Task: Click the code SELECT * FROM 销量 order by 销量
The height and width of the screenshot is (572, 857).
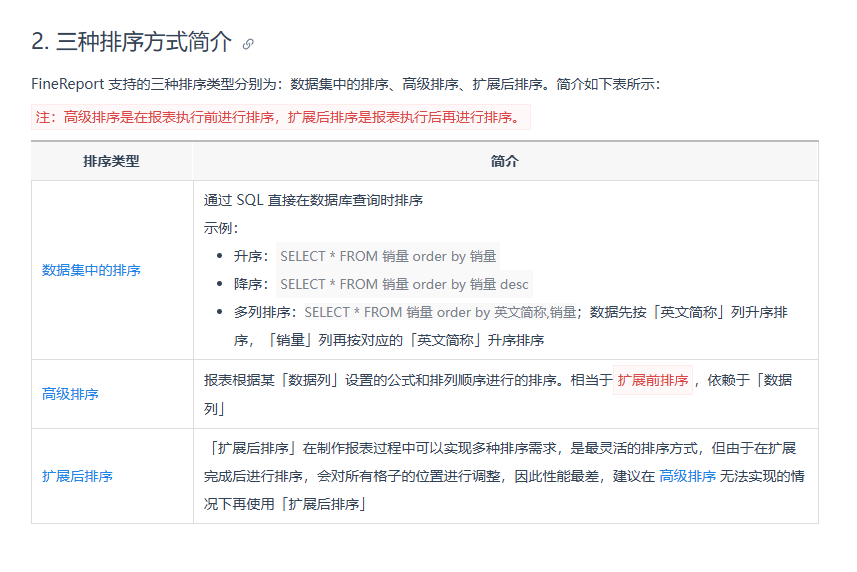Action: coord(388,256)
